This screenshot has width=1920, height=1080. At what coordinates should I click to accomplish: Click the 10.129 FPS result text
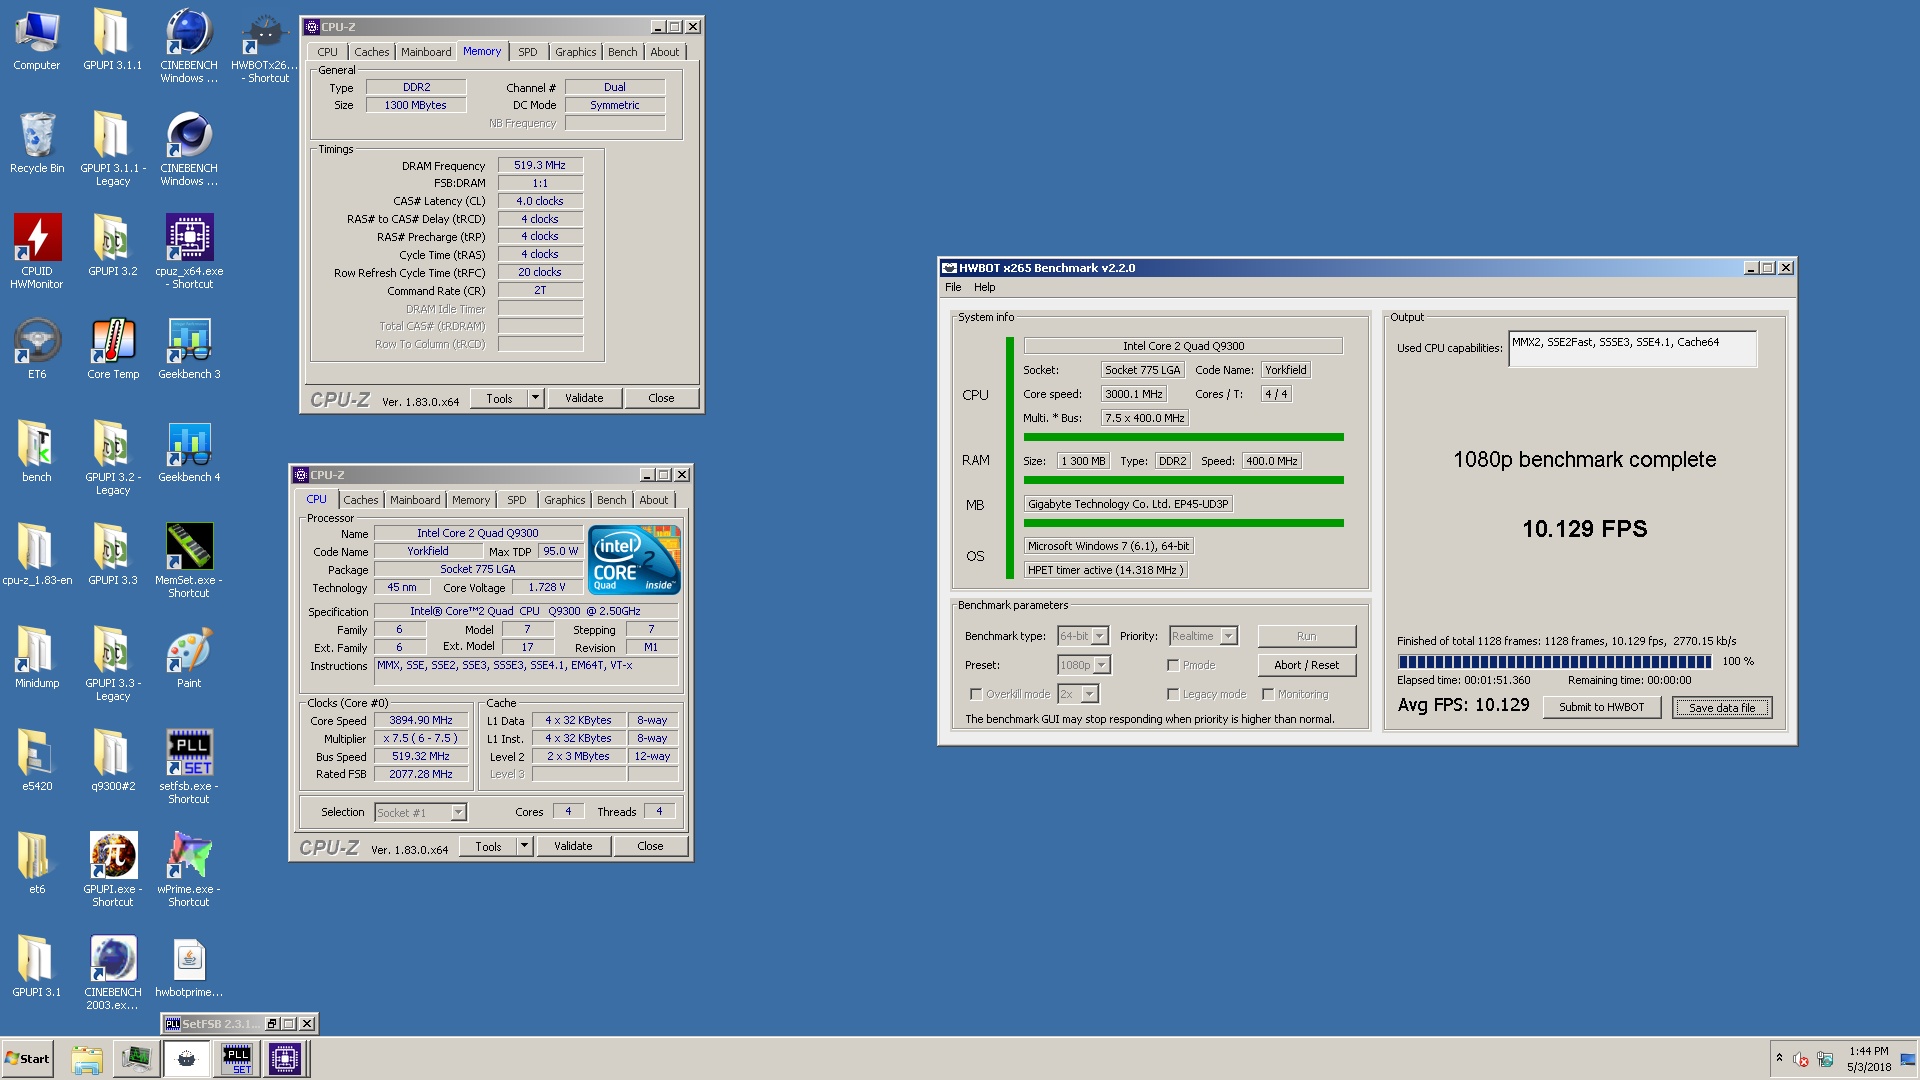1584,529
